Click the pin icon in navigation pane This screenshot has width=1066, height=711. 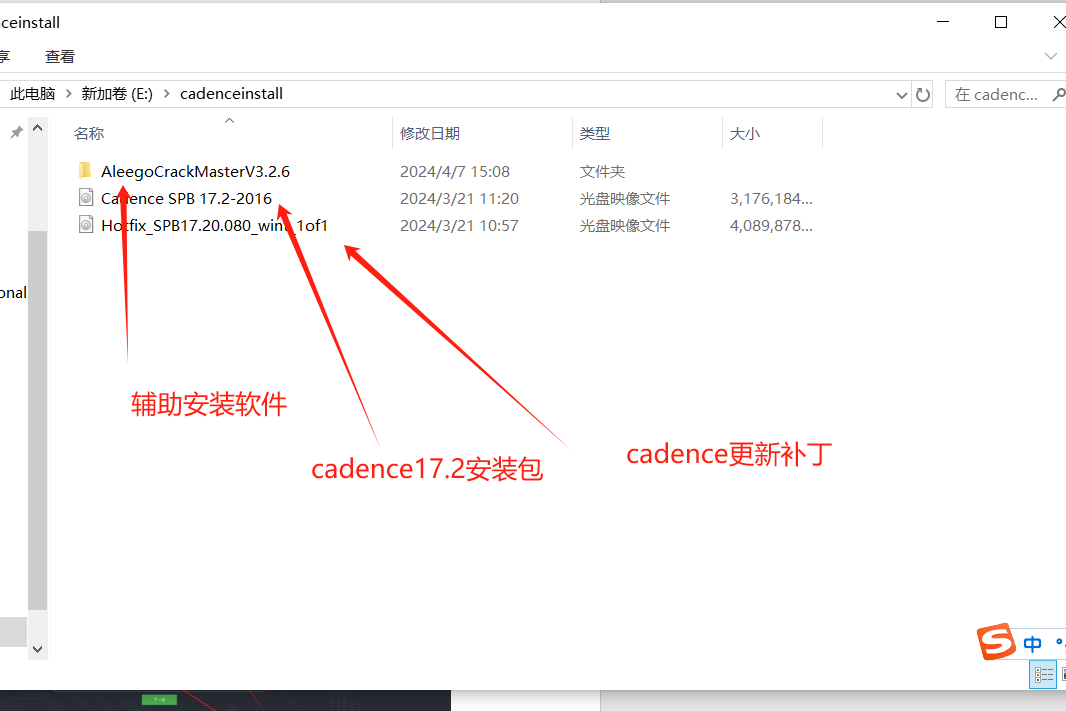click(x=16, y=132)
